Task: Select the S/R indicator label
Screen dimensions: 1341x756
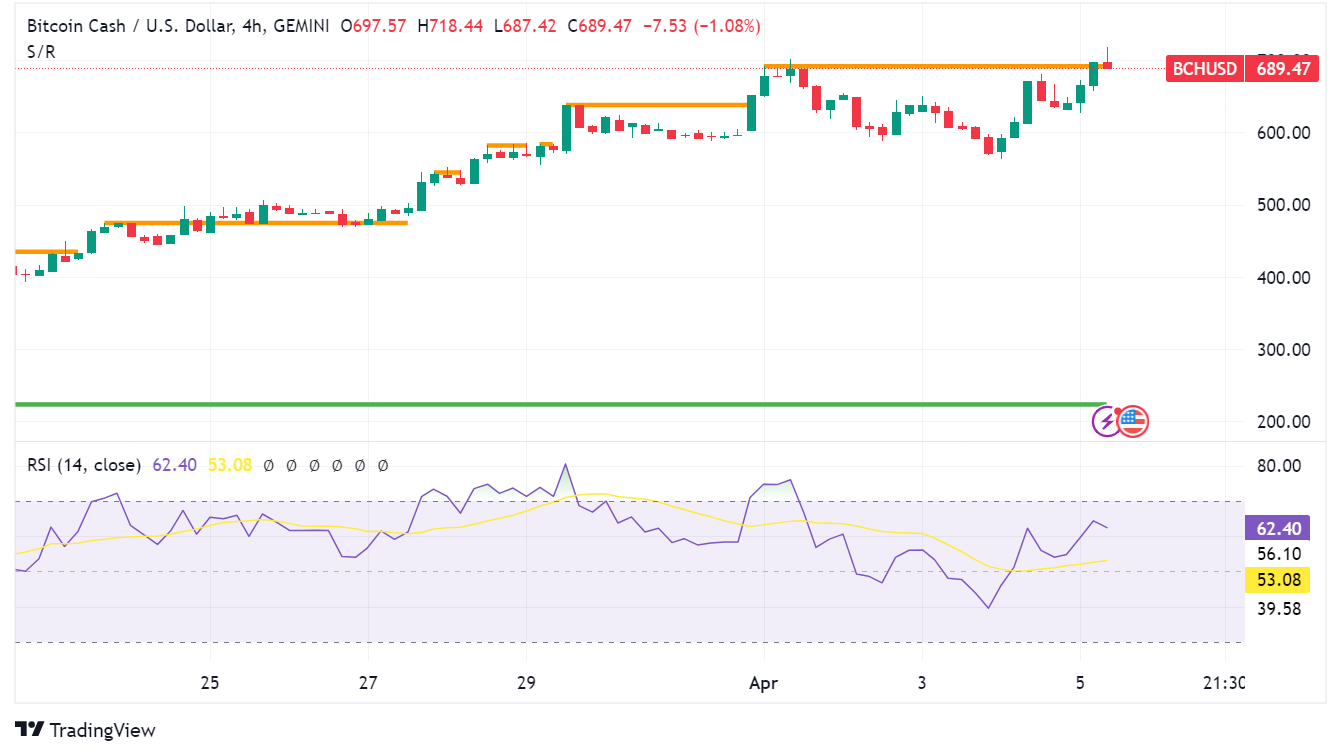Action: [x=41, y=51]
